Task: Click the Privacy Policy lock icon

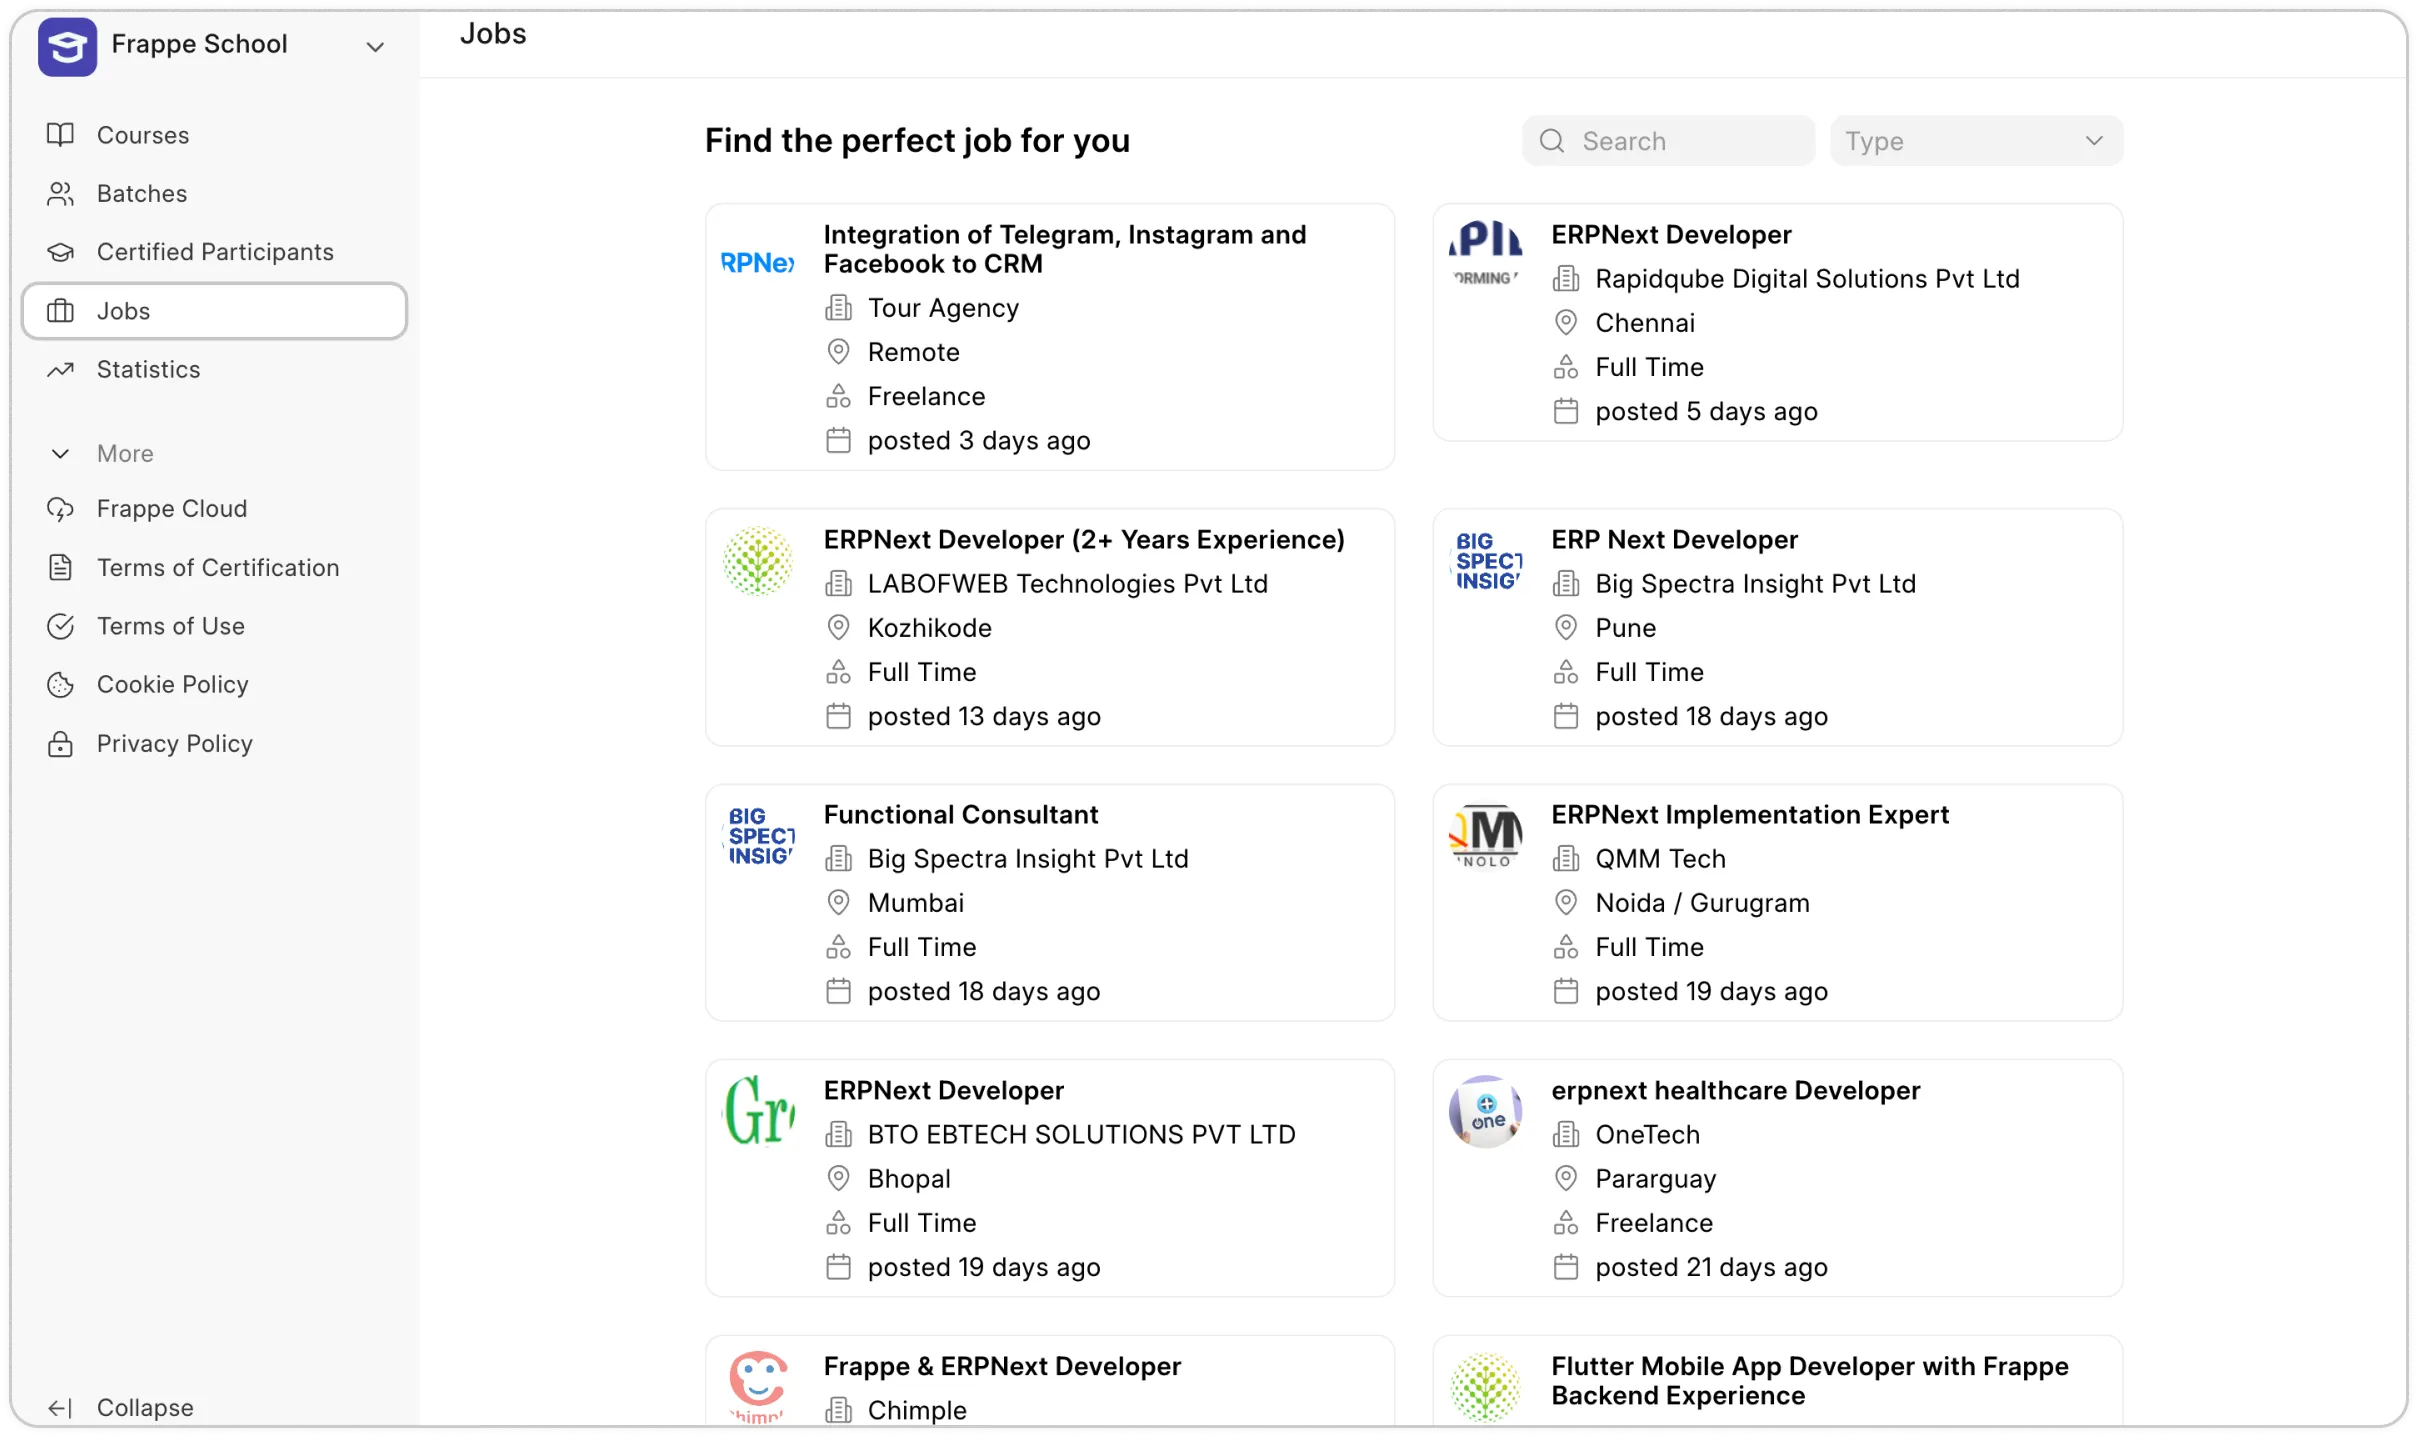Action: click(x=61, y=743)
